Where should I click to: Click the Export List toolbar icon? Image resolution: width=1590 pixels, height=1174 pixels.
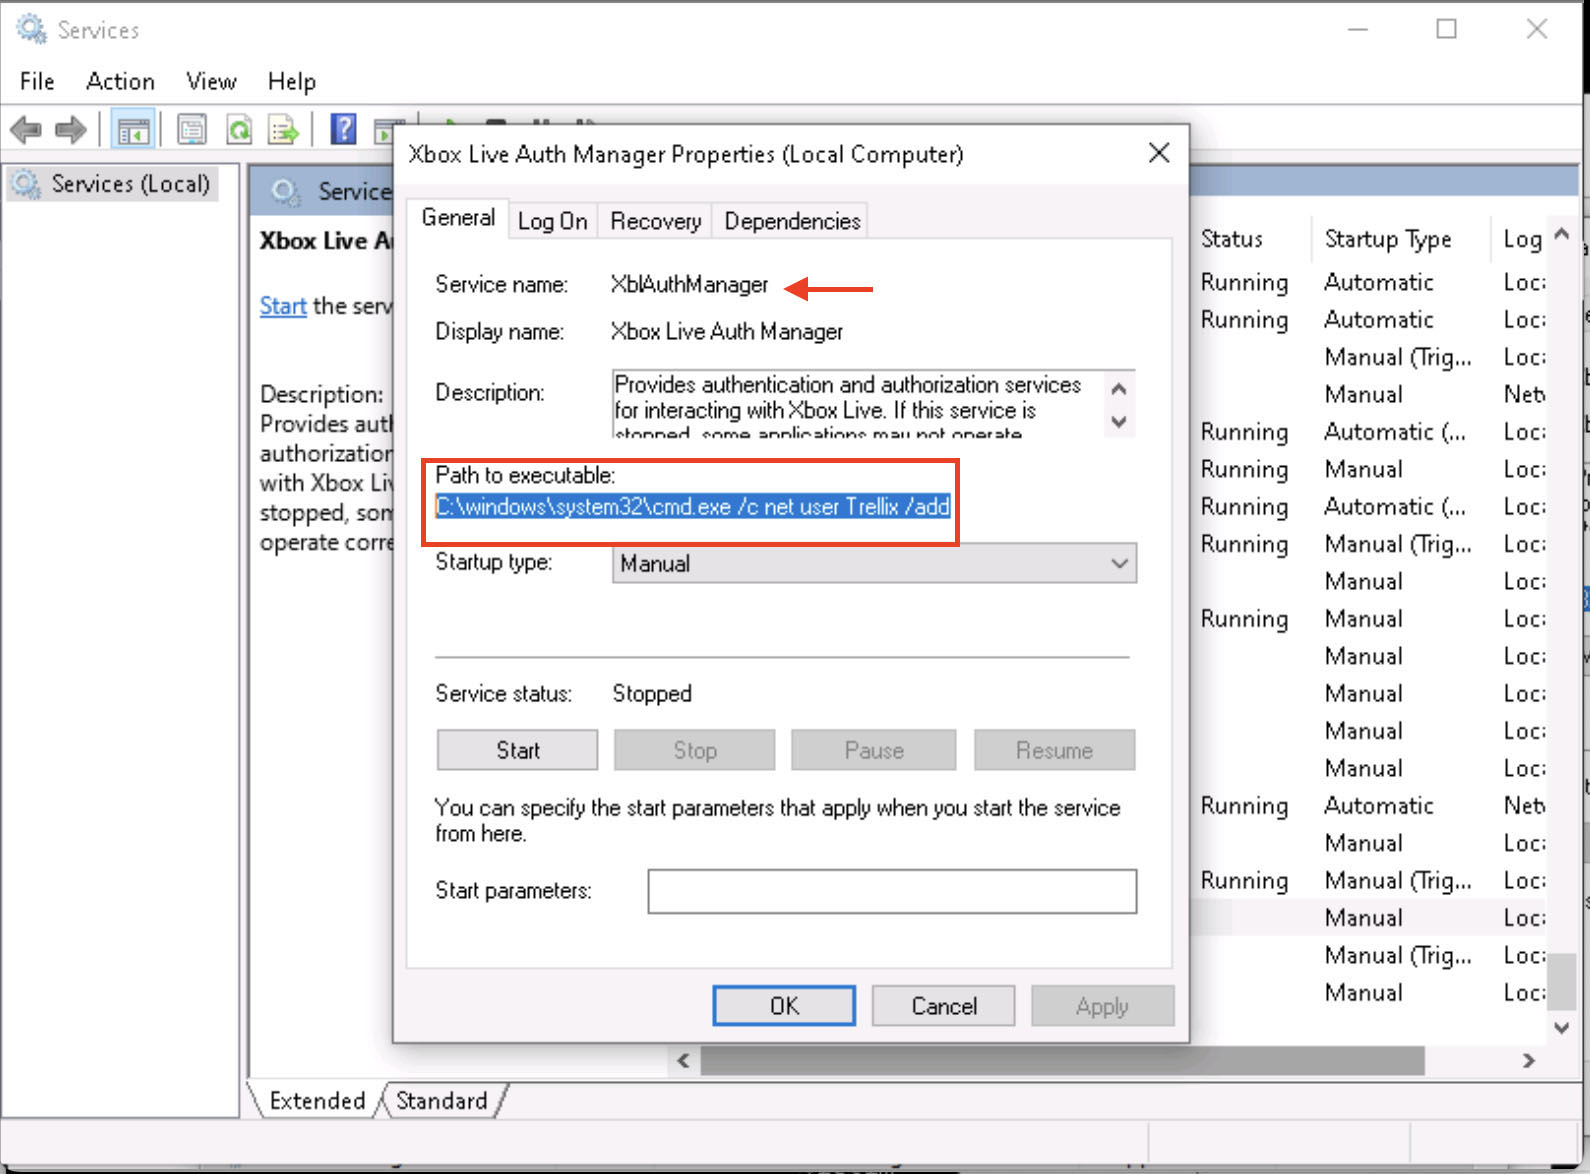[x=284, y=129]
